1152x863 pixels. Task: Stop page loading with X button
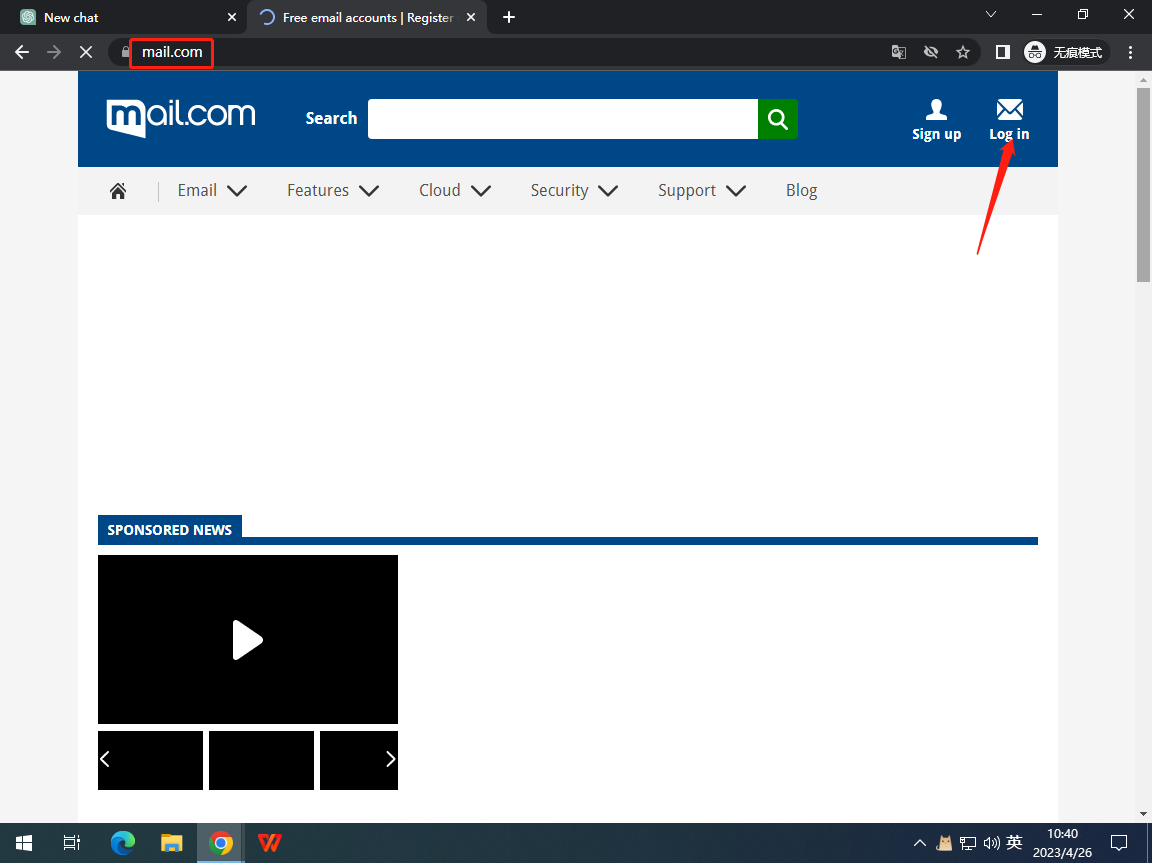point(85,52)
